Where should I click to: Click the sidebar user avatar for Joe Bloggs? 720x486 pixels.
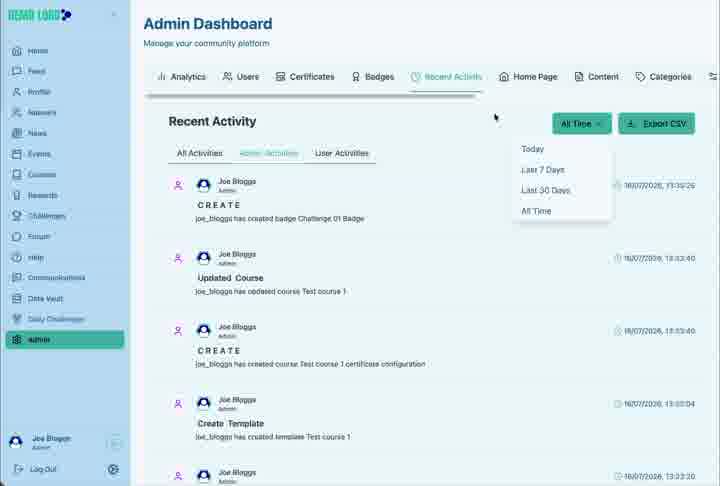(16, 441)
